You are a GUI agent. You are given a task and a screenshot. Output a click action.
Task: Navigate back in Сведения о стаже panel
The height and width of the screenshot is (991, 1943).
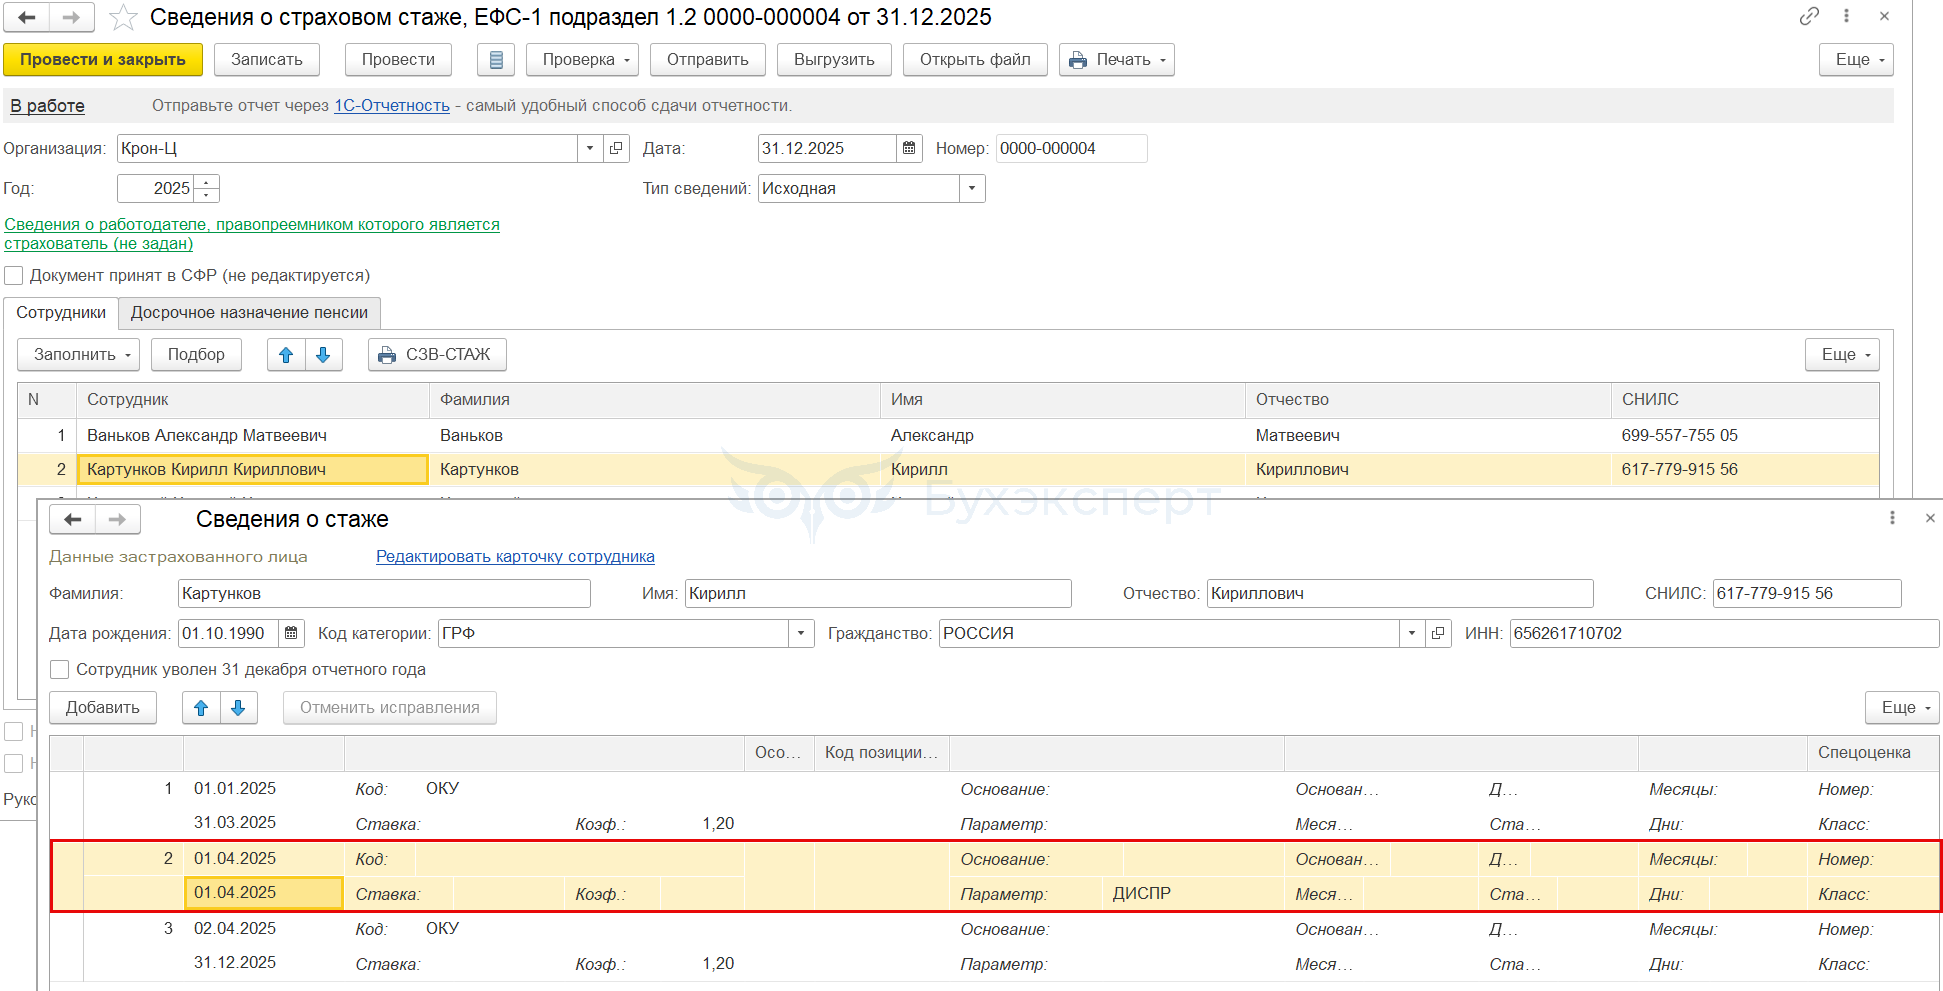click(x=73, y=519)
